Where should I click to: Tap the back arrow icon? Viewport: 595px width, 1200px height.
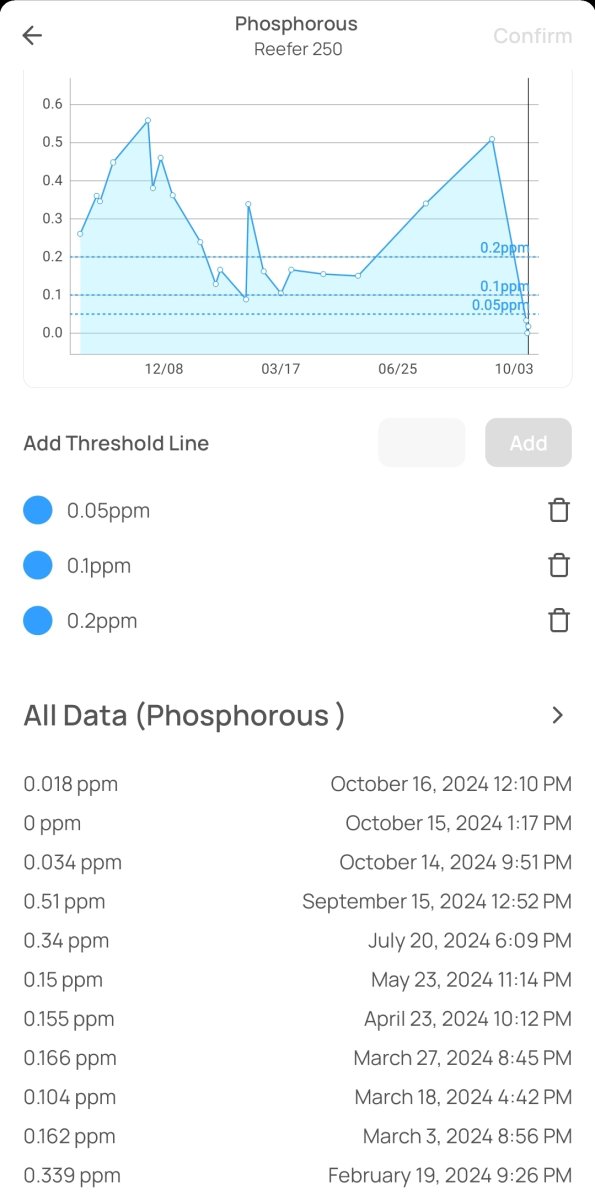pyautogui.click(x=32, y=36)
